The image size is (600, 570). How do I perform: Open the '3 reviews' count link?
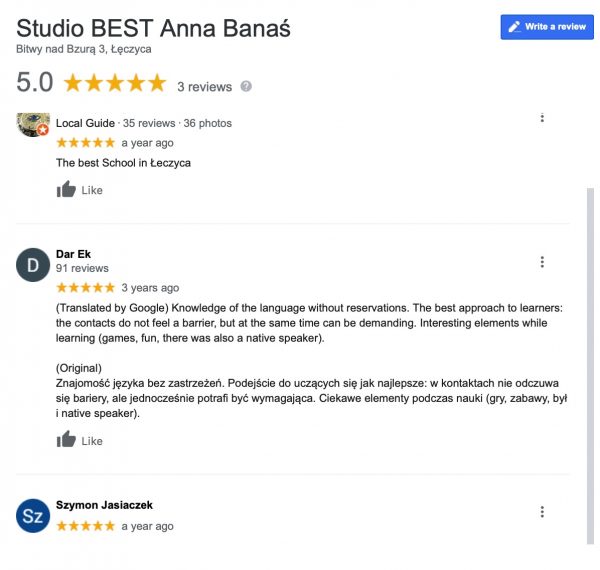pos(204,87)
